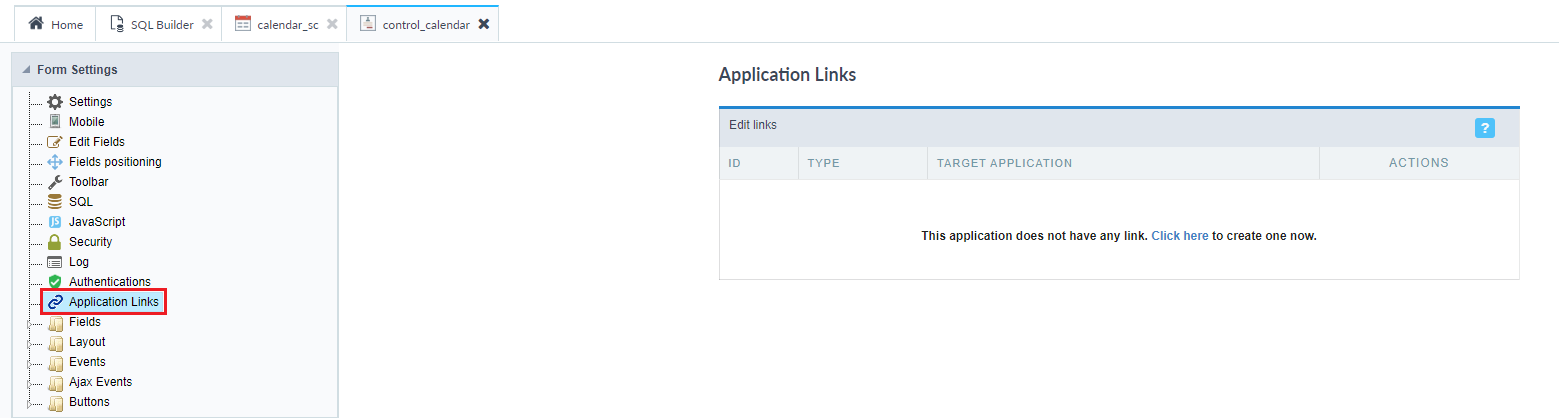Expand the Fields folder
Viewport: 1559px width, 418px height.
click(x=84, y=322)
